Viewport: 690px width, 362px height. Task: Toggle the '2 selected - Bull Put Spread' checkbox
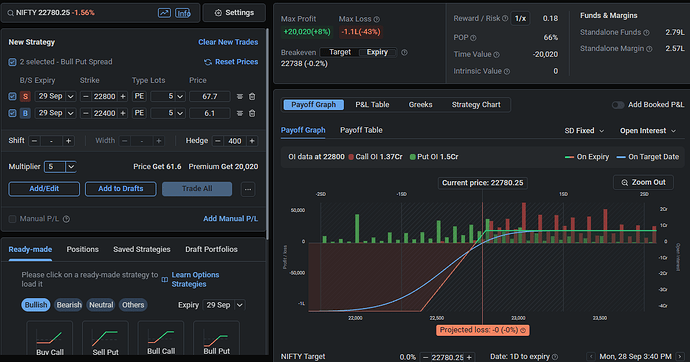coord(12,62)
